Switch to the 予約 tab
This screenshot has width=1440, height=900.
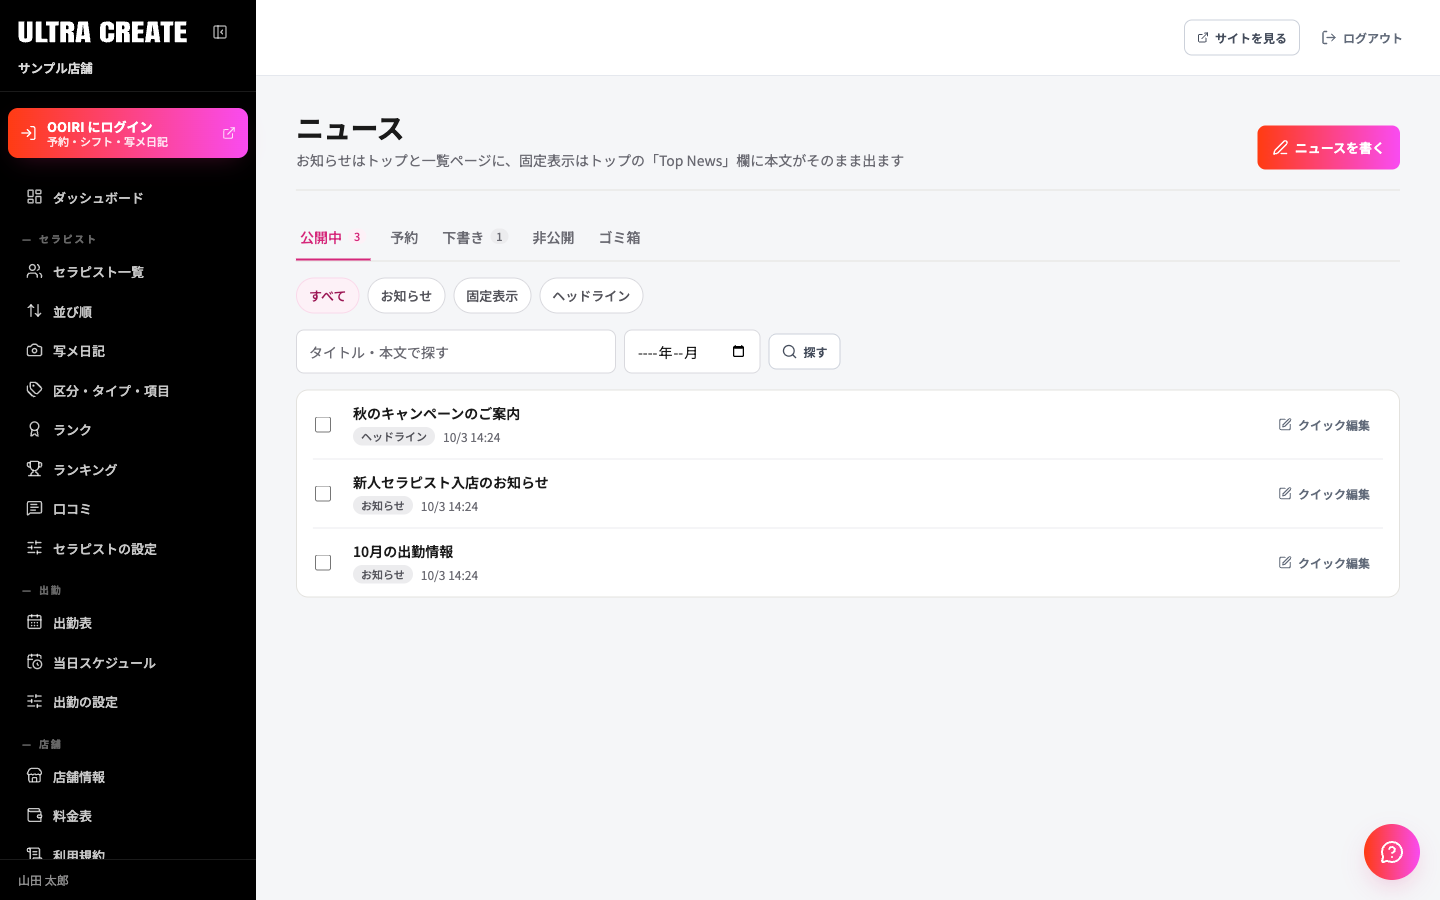[404, 238]
